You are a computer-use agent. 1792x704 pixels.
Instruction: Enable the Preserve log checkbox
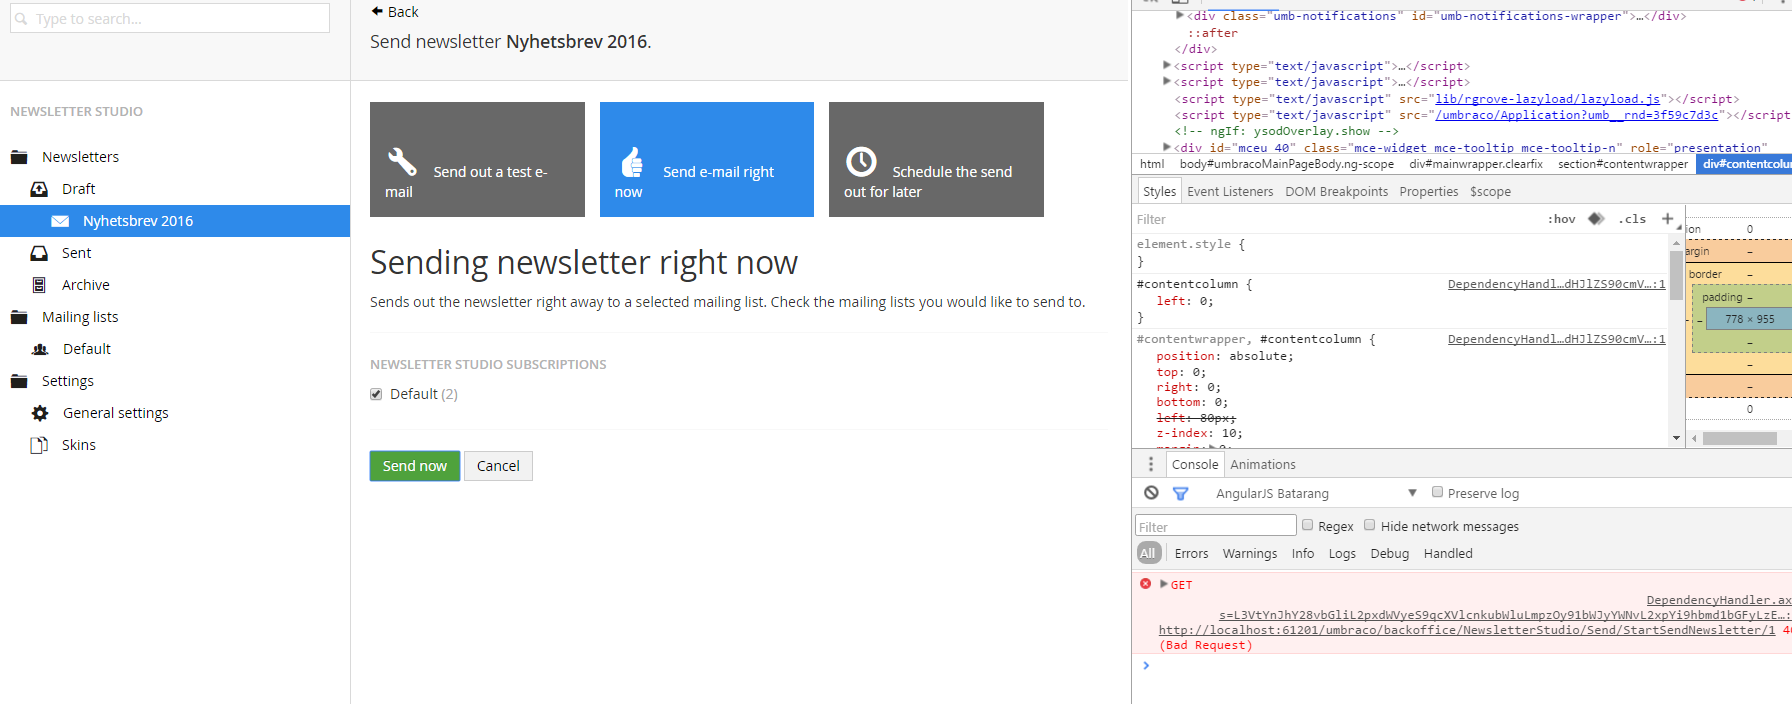(x=1437, y=492)
